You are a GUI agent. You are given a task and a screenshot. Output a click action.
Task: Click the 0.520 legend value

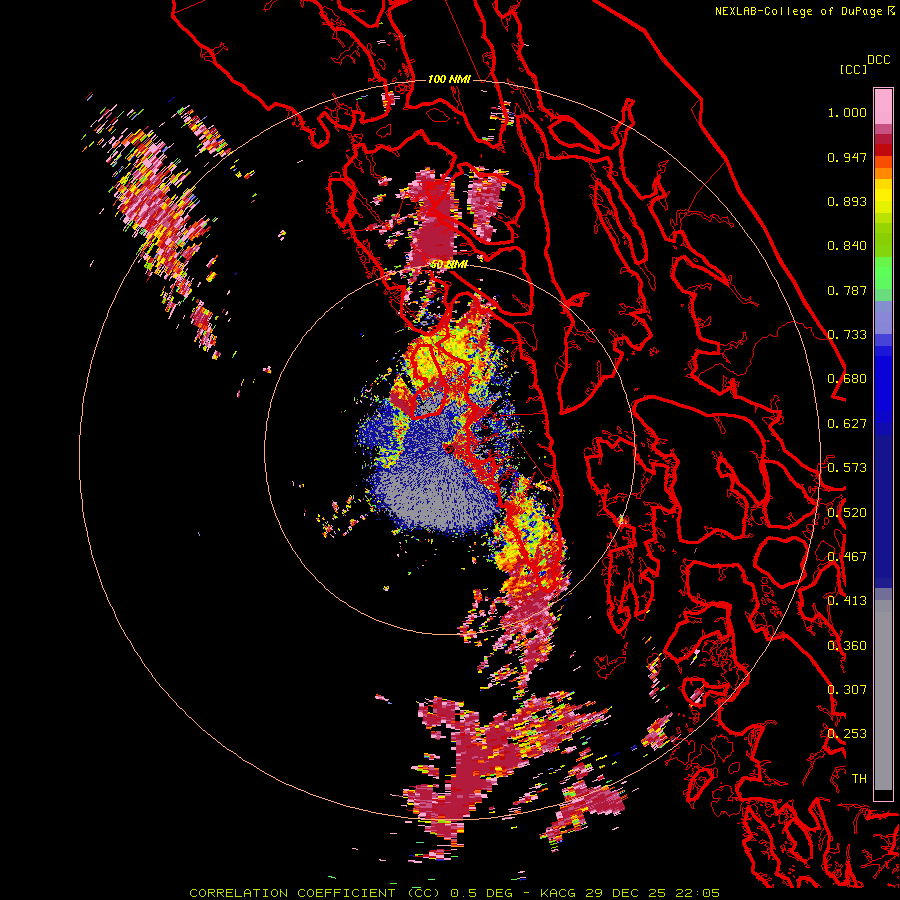tap(847, 513)
